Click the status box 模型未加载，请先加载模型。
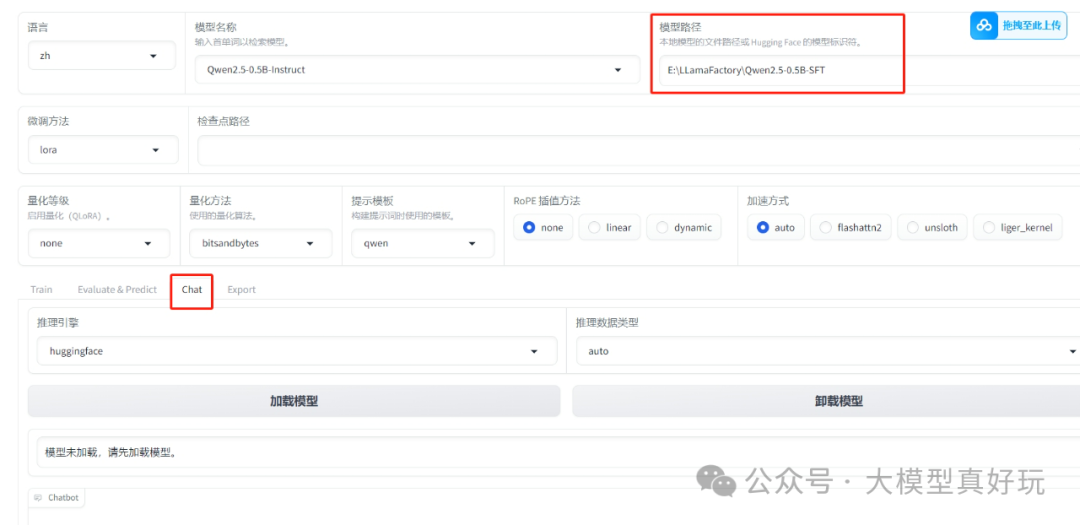The width and height of the screenshot is (1080, 525). (558, 453)
